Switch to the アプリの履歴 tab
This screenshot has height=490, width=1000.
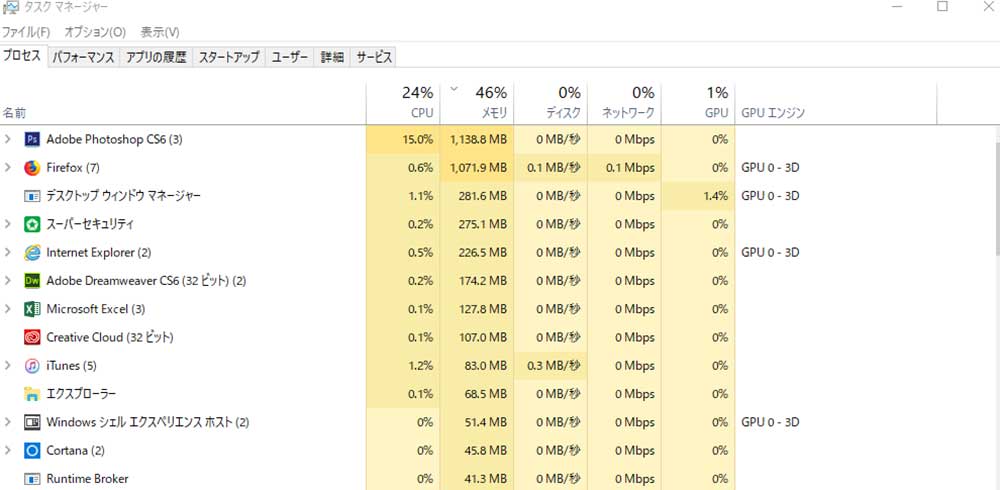[156, 57]
